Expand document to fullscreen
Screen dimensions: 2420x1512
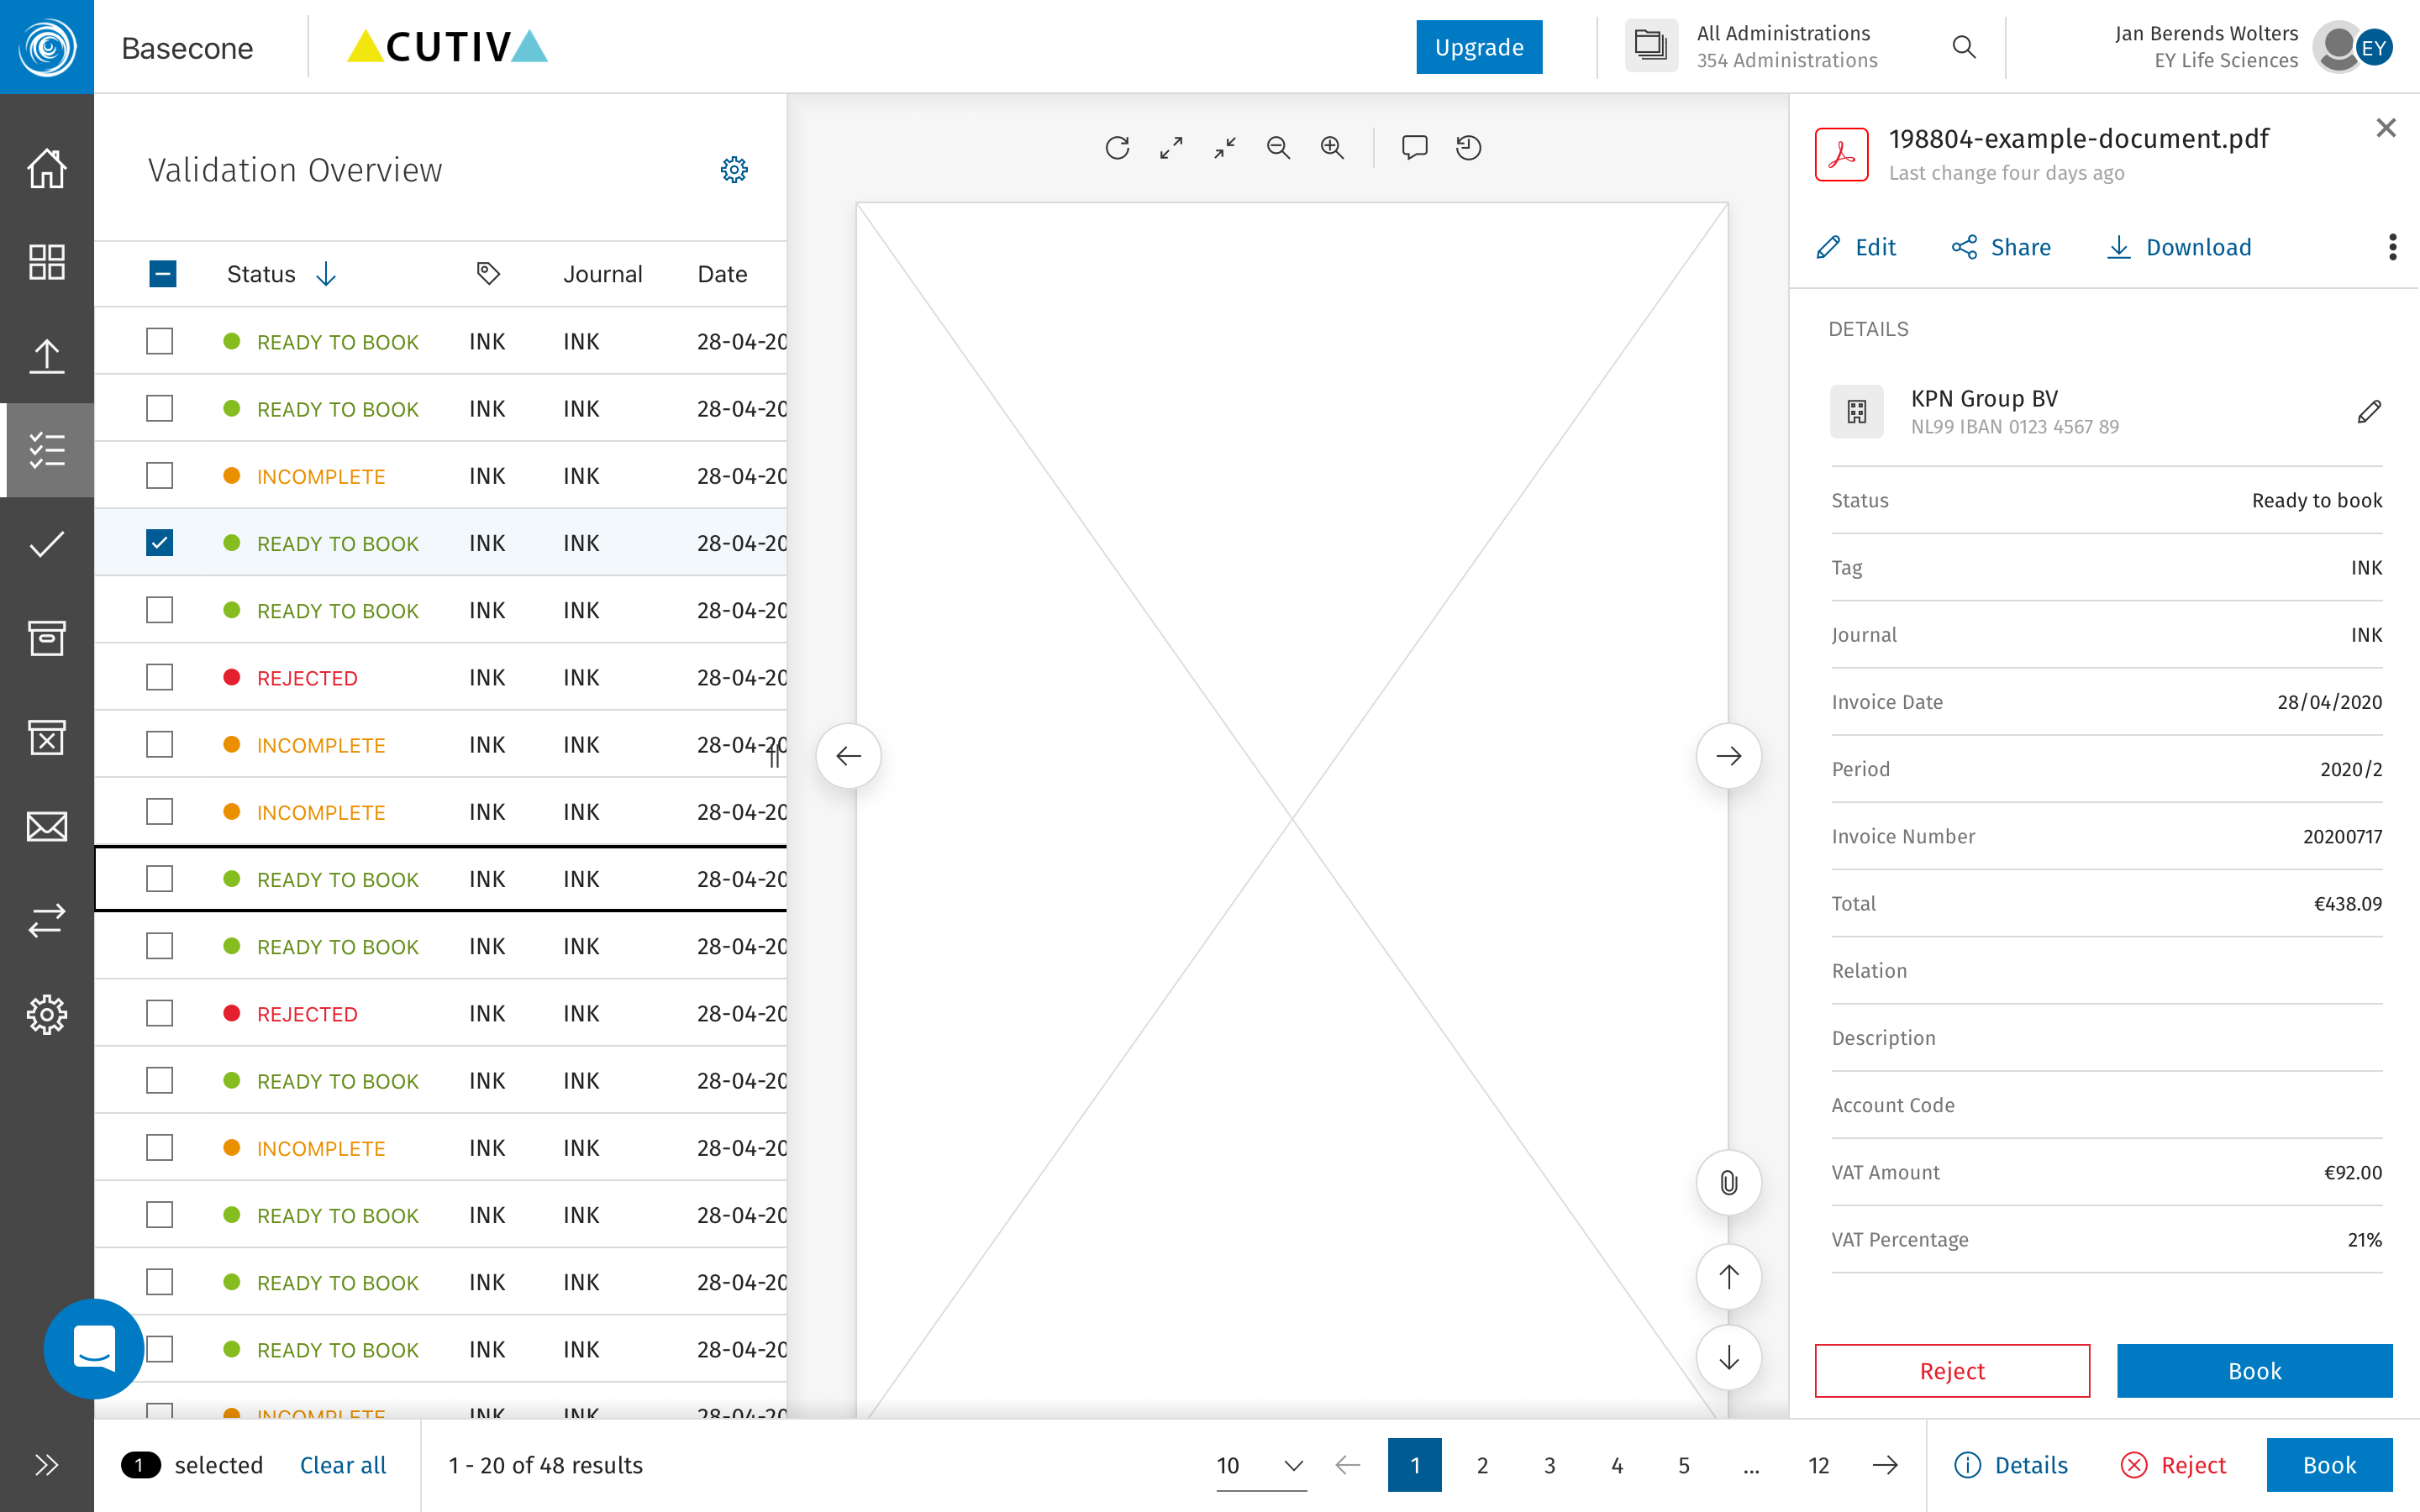point(1171,148)
